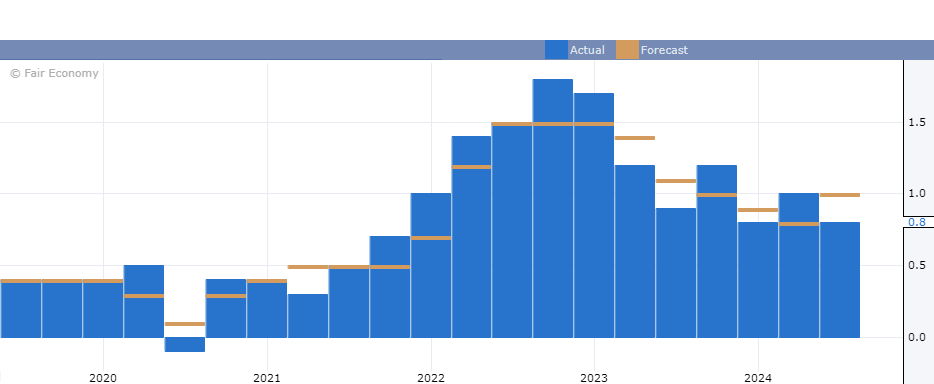This screenshot has width=934, height=384.
Task: Click the forecast marker at 0.9 level
Action: tap(758, 210)
